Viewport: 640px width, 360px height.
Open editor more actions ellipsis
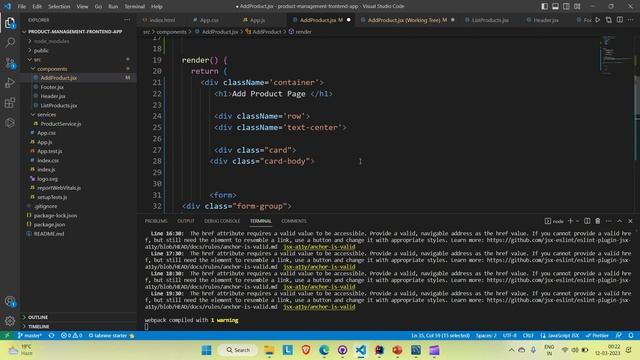point(631,20)
